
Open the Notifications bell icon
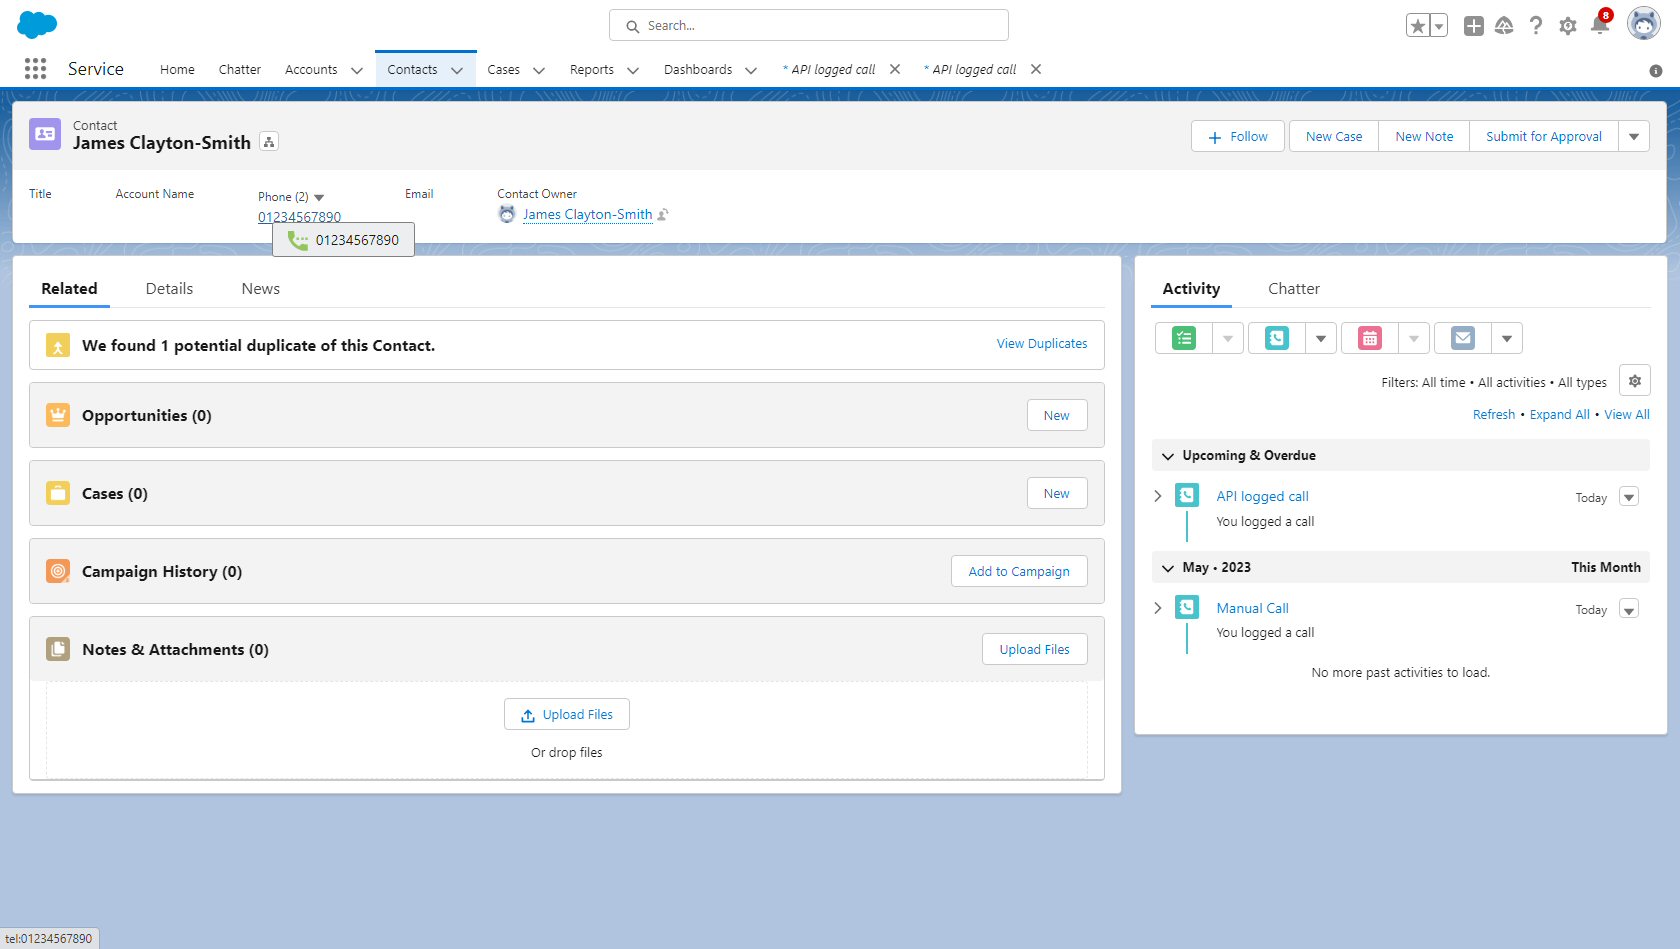[1600, 24]
